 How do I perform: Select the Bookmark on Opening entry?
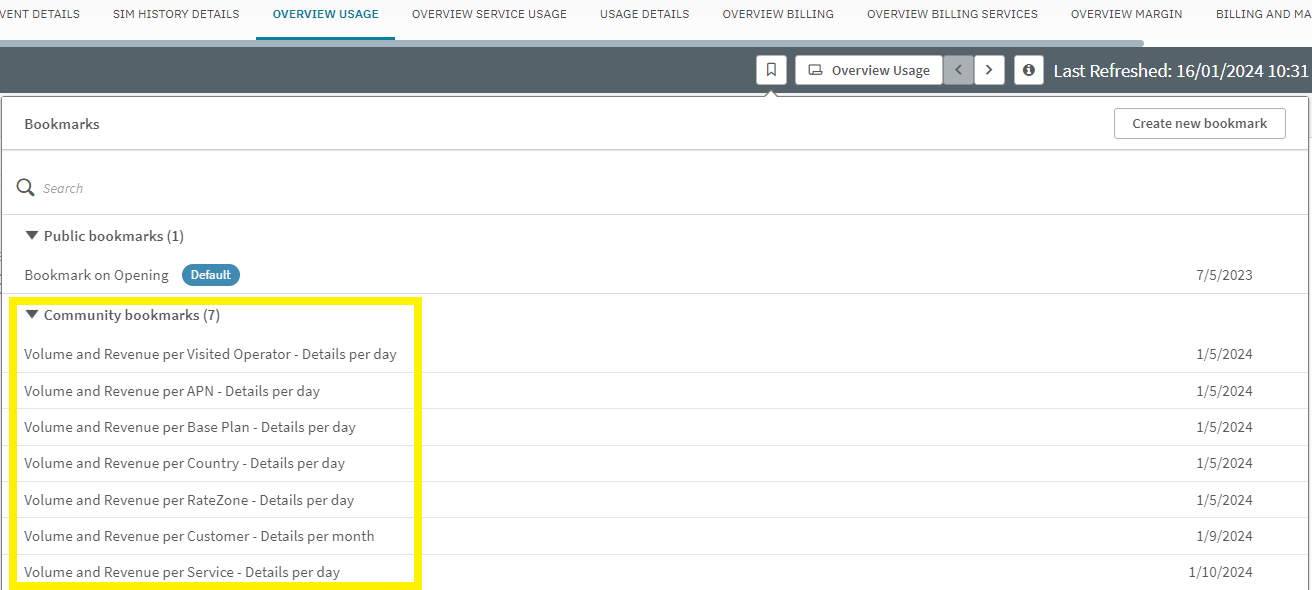pyautogui.click(x=96, y=275)
